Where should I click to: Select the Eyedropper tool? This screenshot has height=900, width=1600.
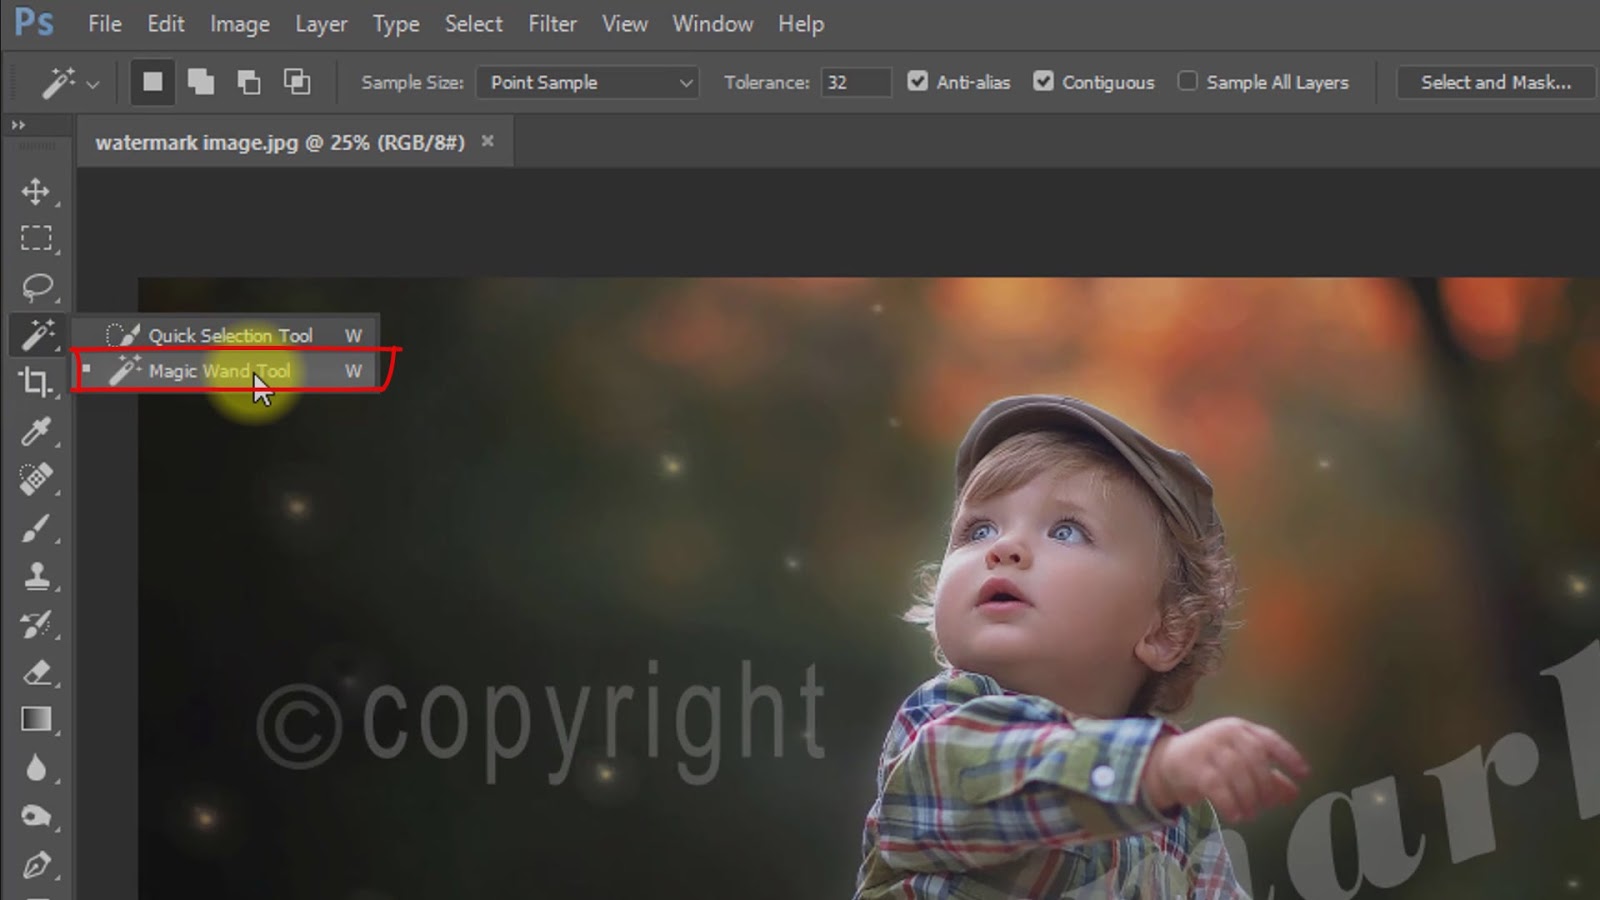point(38,433)
